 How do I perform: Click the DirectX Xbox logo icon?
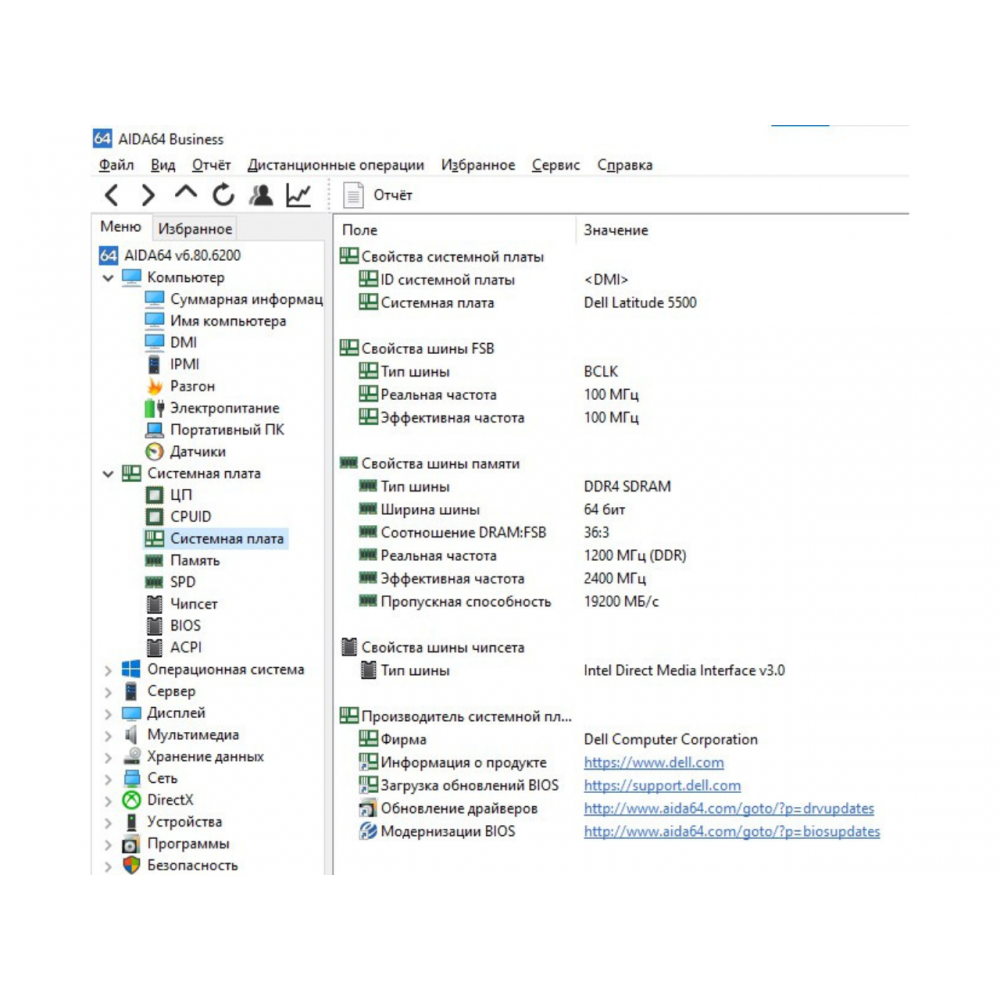tap(131, 800)
